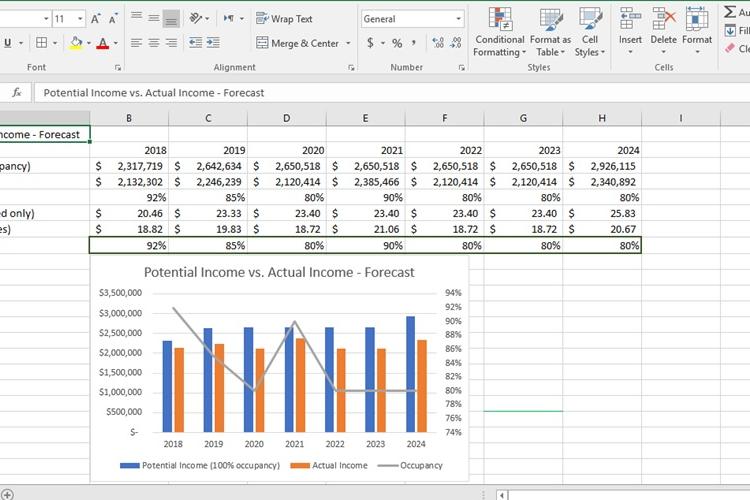
Task: Apply Accounting dollar format
Action: click(370, 43)
